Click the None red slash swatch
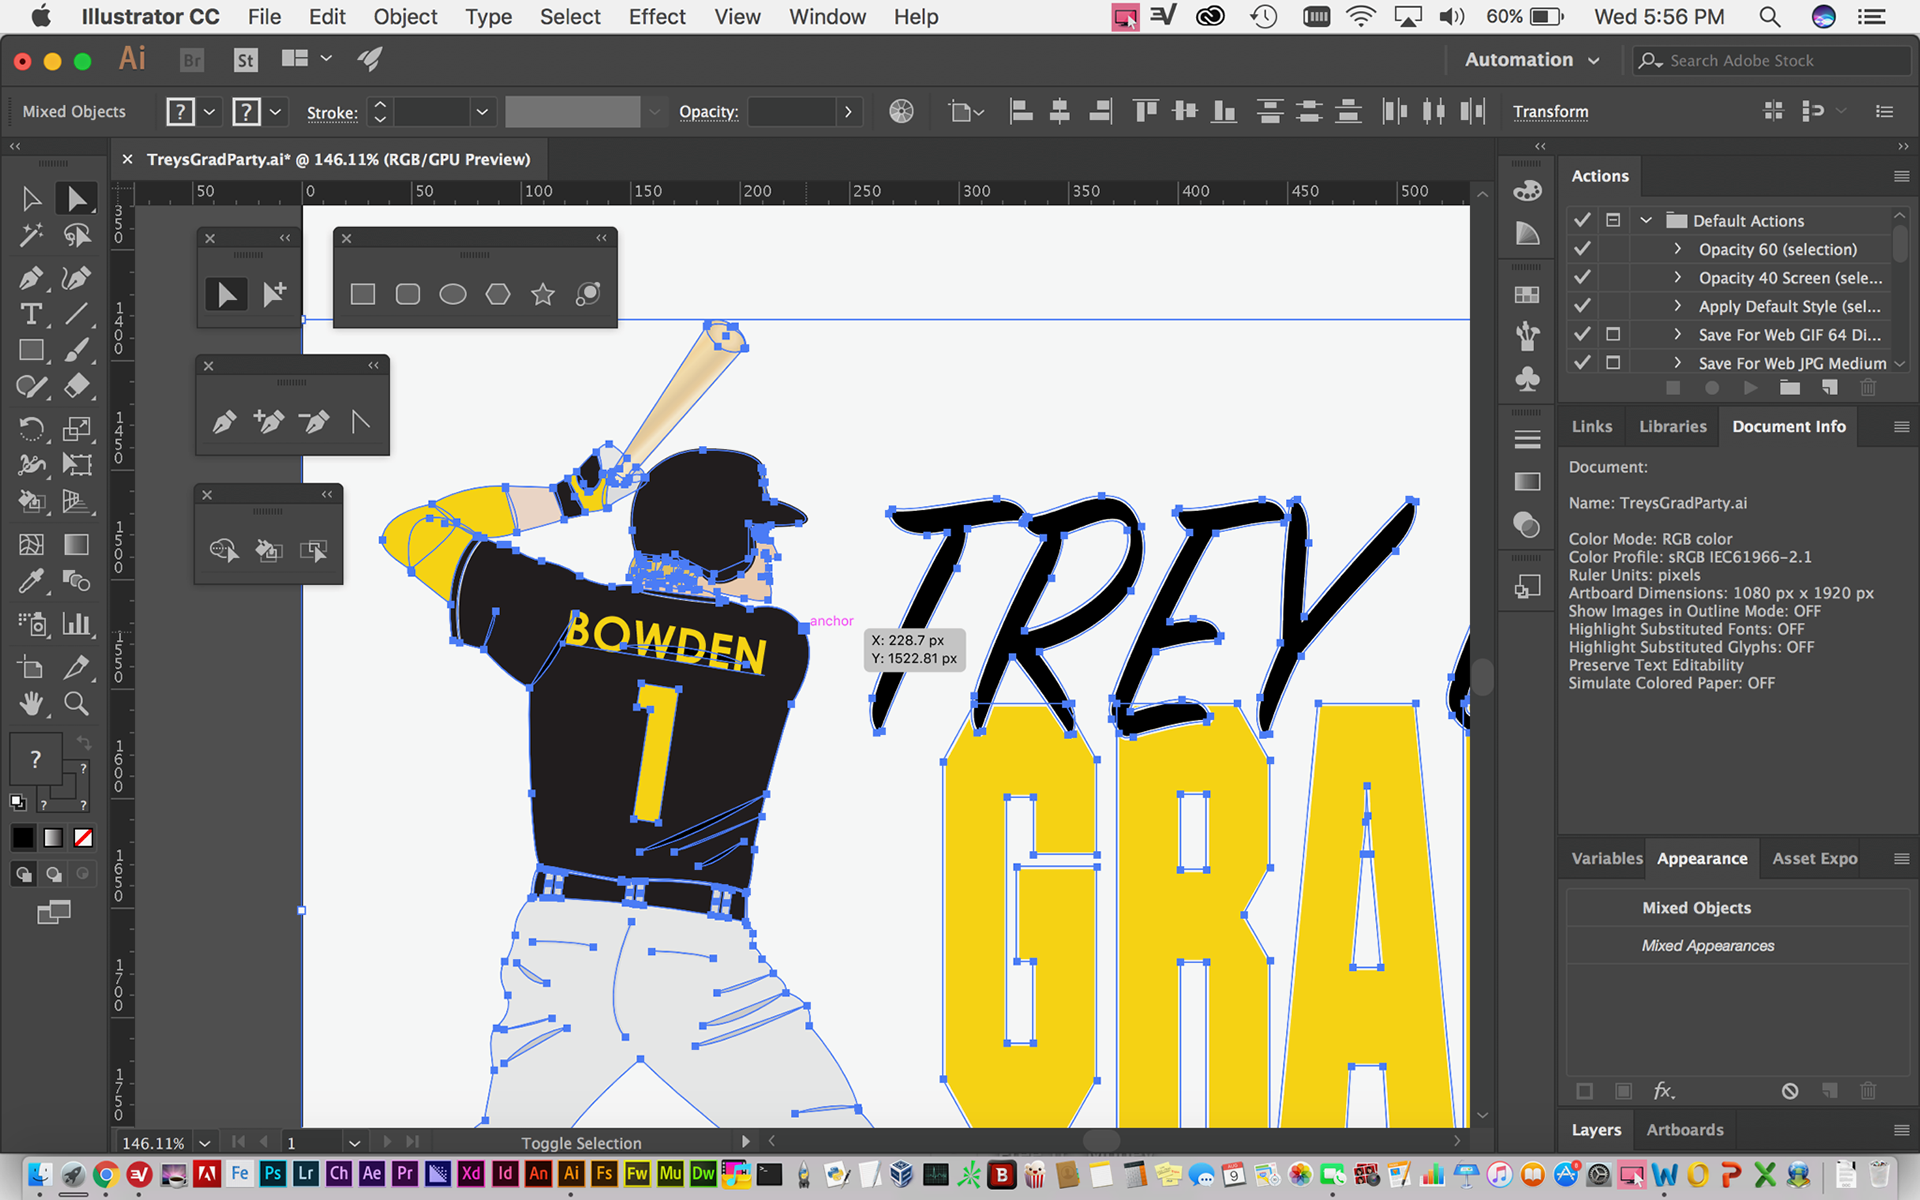Screen dimensions: 1920x1200 click(84, 838)
